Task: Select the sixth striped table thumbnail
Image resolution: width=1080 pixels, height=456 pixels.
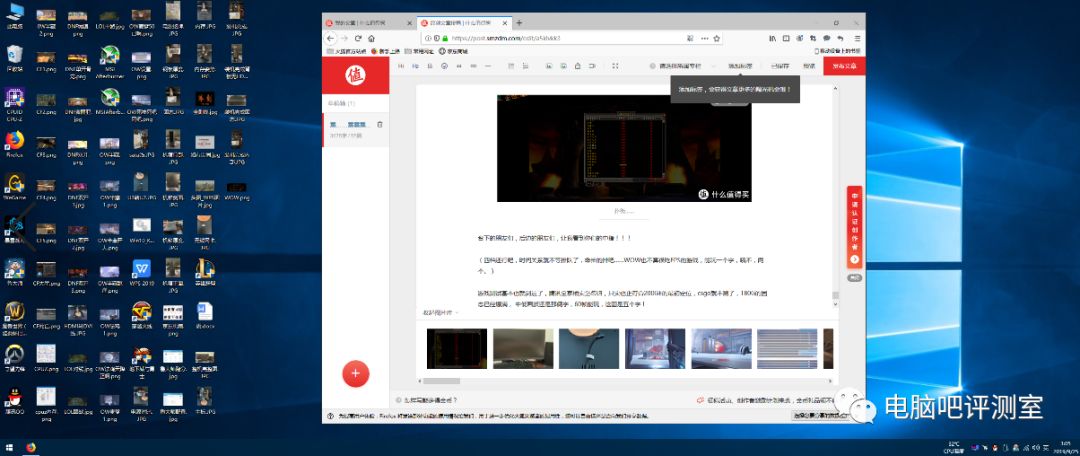Action: click(x=787, y=349)
